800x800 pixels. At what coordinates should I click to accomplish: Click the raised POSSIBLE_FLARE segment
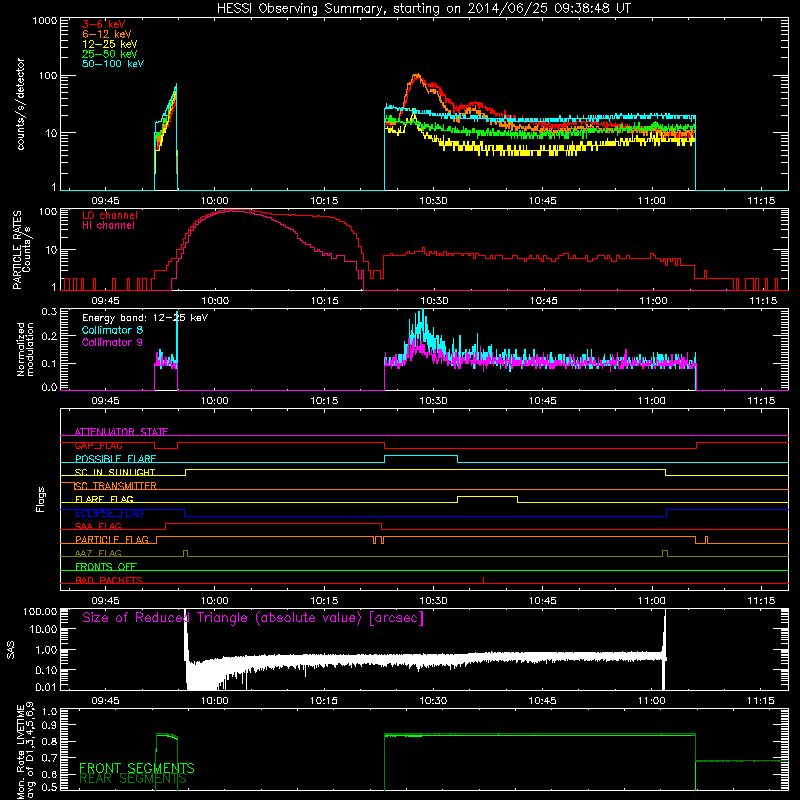[421, 456]
